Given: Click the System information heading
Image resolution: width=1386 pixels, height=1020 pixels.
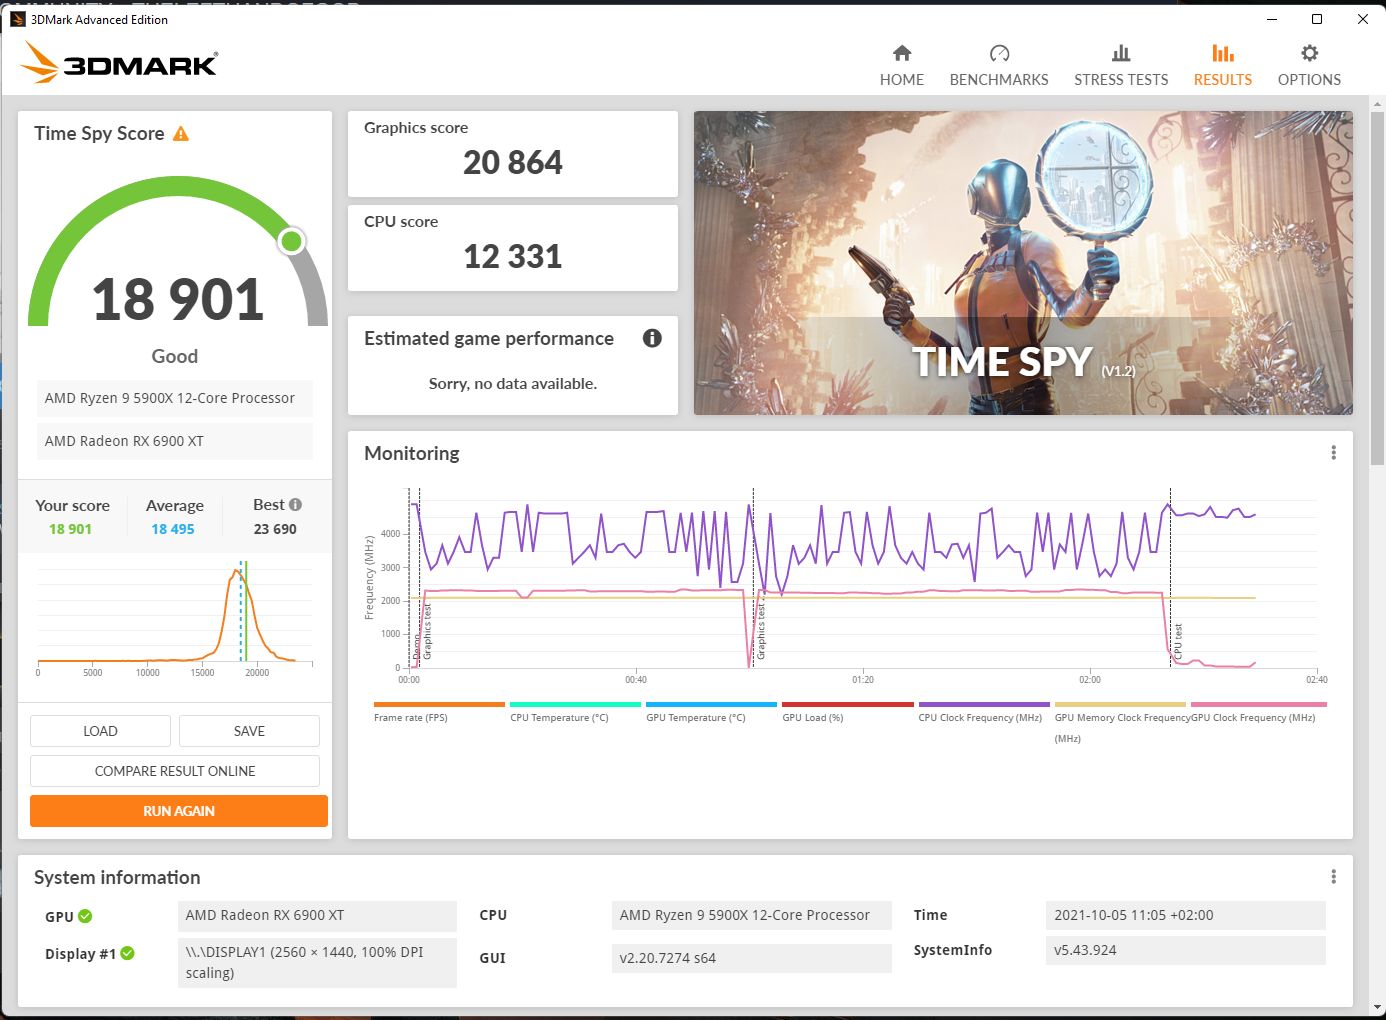Looking at the screenshot, I should tap(117, 877).
